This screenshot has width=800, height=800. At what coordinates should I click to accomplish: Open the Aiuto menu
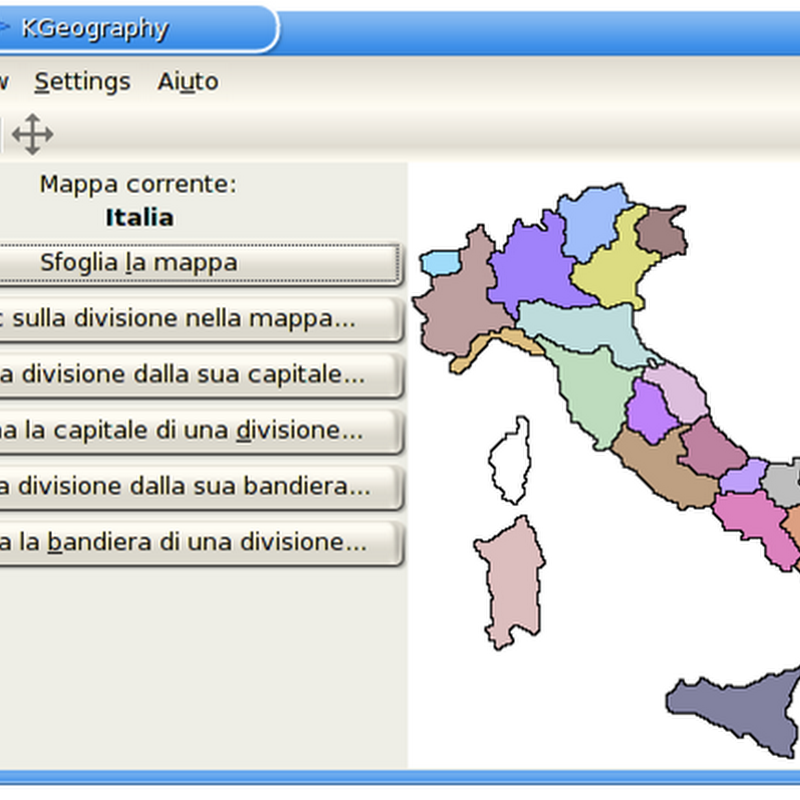click(x=188, y=82)
